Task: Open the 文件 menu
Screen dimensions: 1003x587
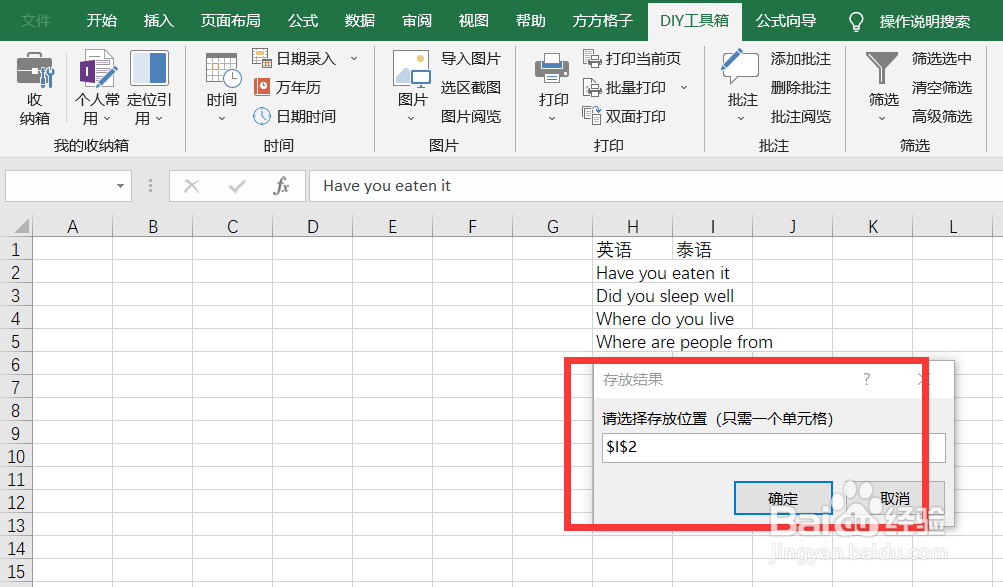Action: point(36,21)
